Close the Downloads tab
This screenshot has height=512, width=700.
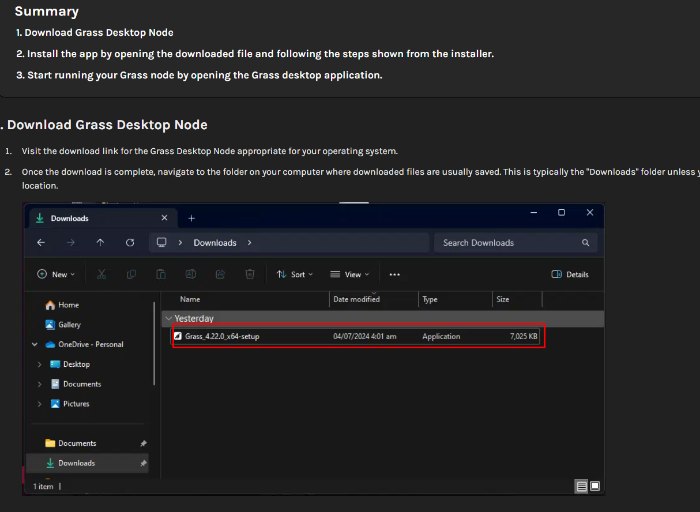click(x=164, y=218)
